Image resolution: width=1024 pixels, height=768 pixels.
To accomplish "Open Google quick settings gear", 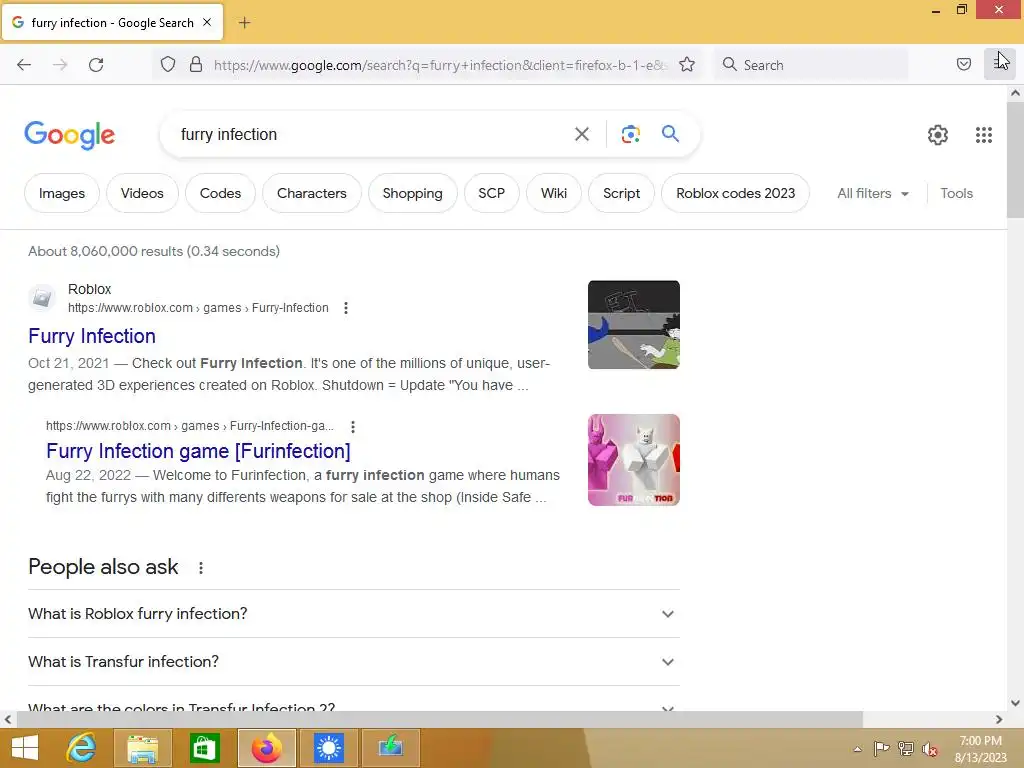I will (938, 135).
